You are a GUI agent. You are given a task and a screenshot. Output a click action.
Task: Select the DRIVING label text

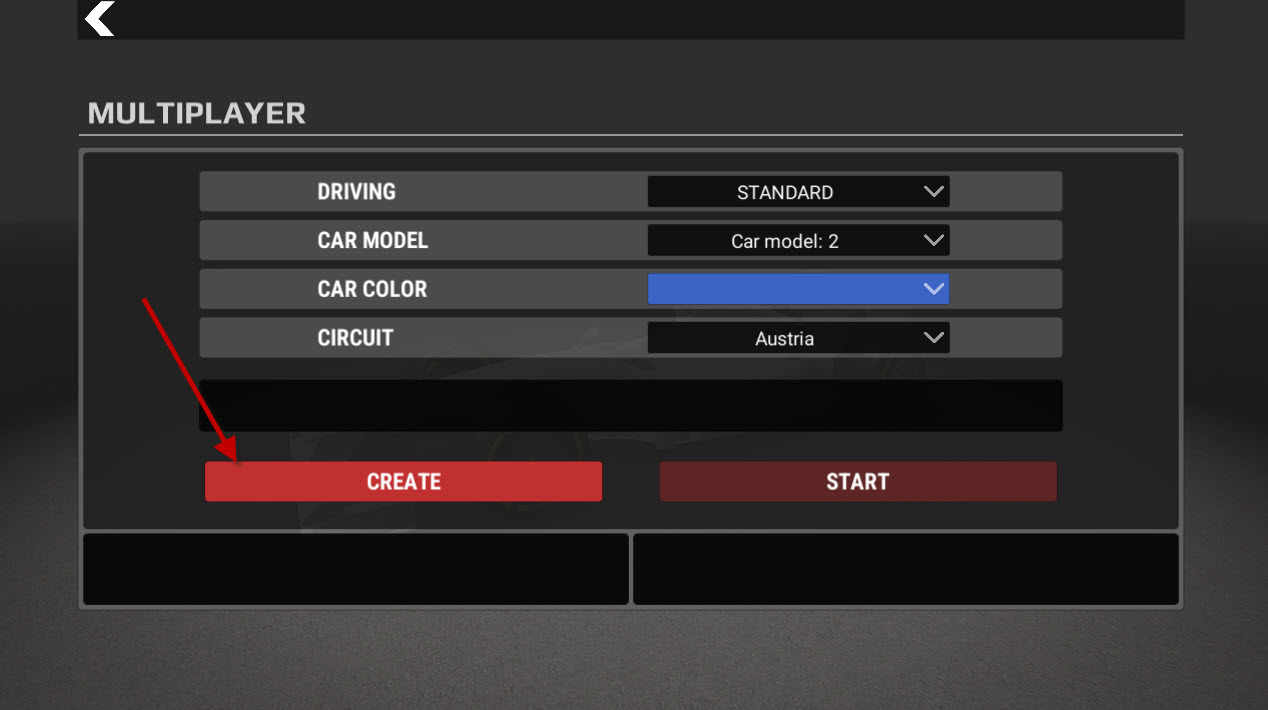coord(357,192)
